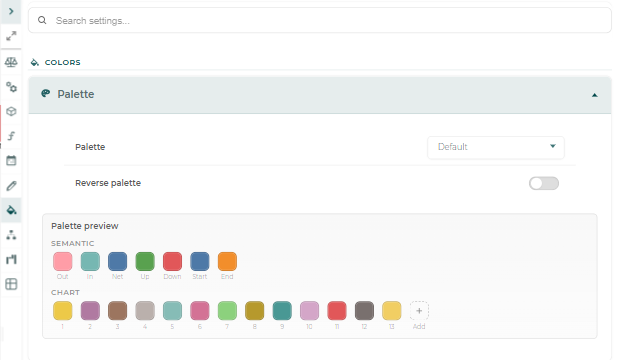Select the paint bucket Colors tab

coord(11,210)
